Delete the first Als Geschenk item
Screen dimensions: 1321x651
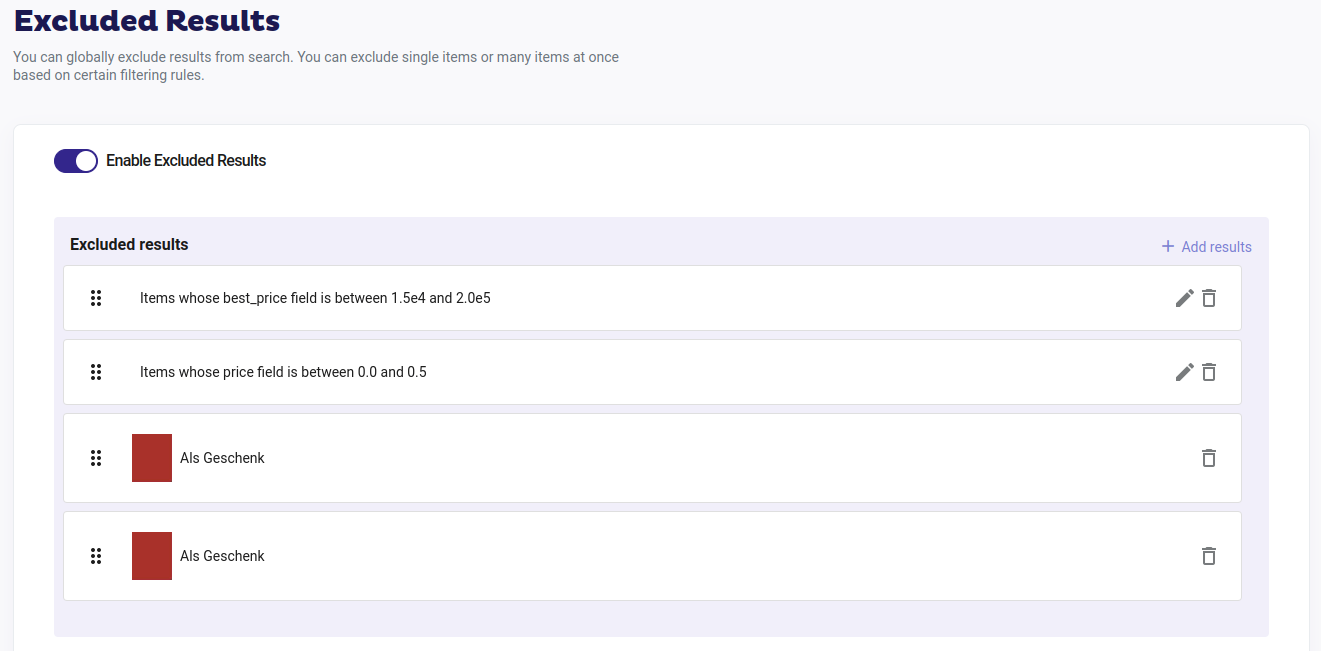pyautogui.click(x=1209, y=458)
